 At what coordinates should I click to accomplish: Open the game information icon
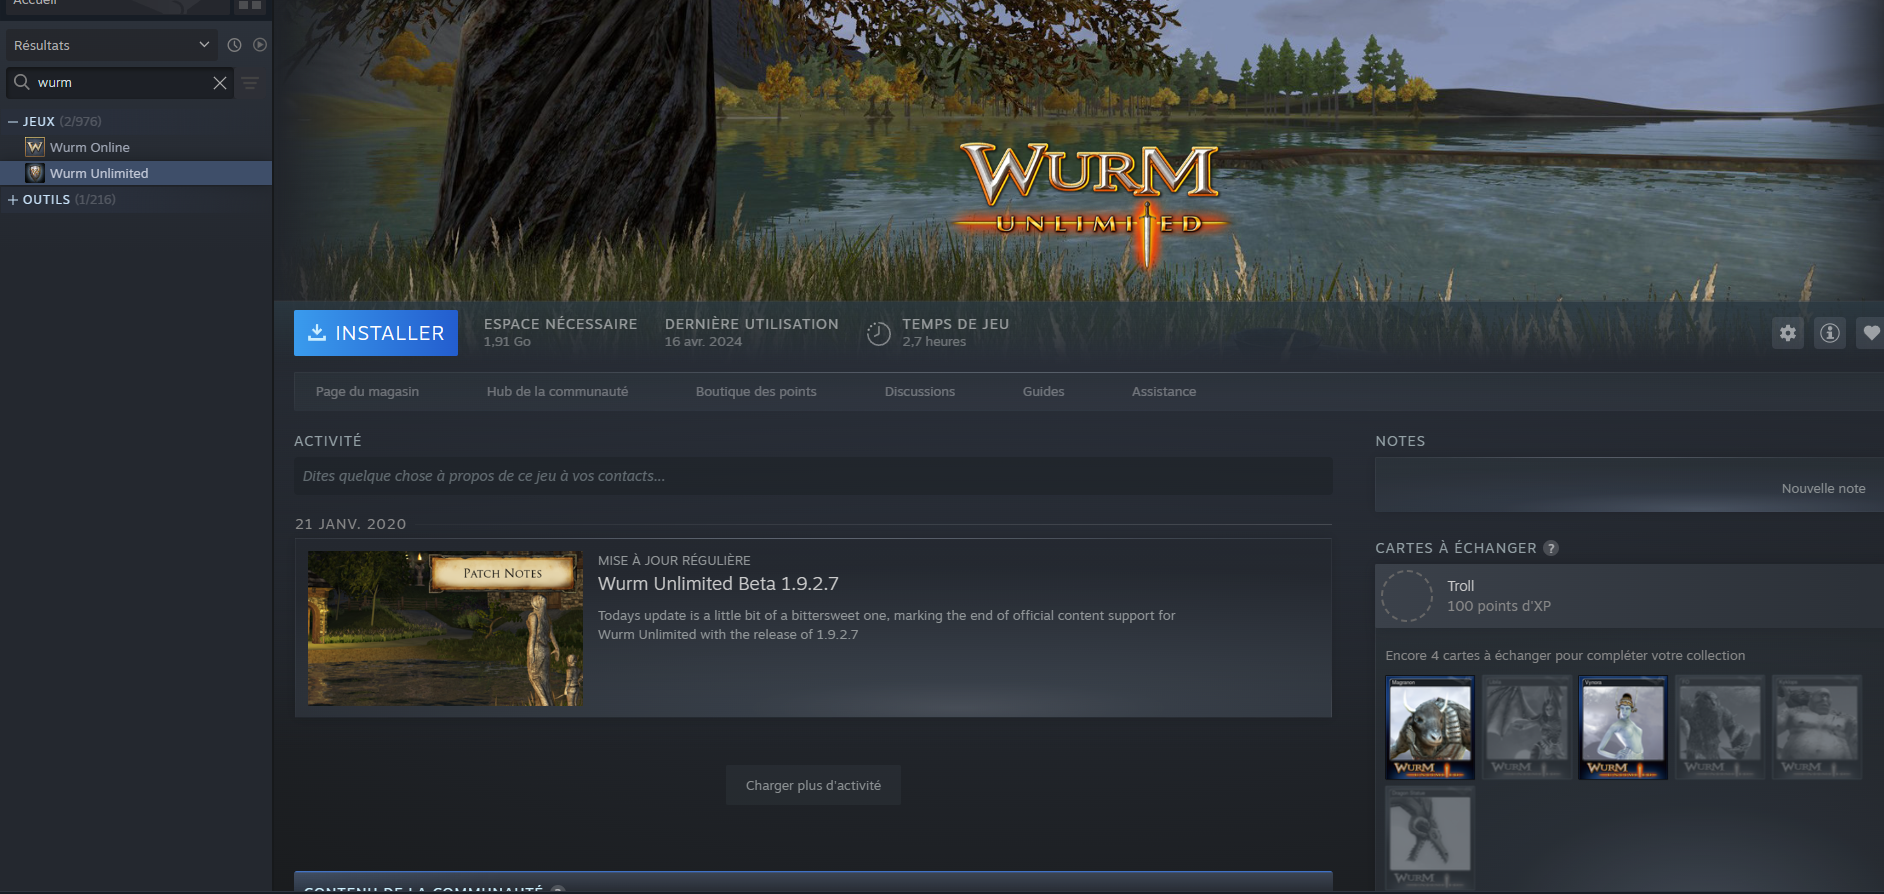[x=1830, y=333]
